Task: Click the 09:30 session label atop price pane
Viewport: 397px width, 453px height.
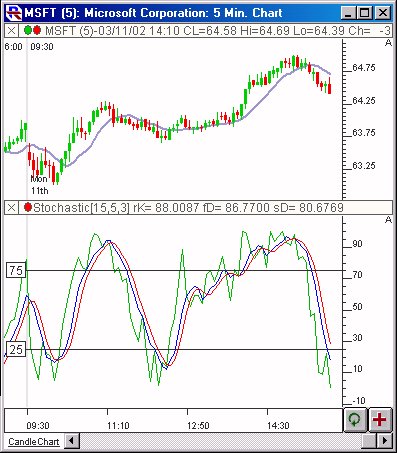Action: [x=42, y=47]
